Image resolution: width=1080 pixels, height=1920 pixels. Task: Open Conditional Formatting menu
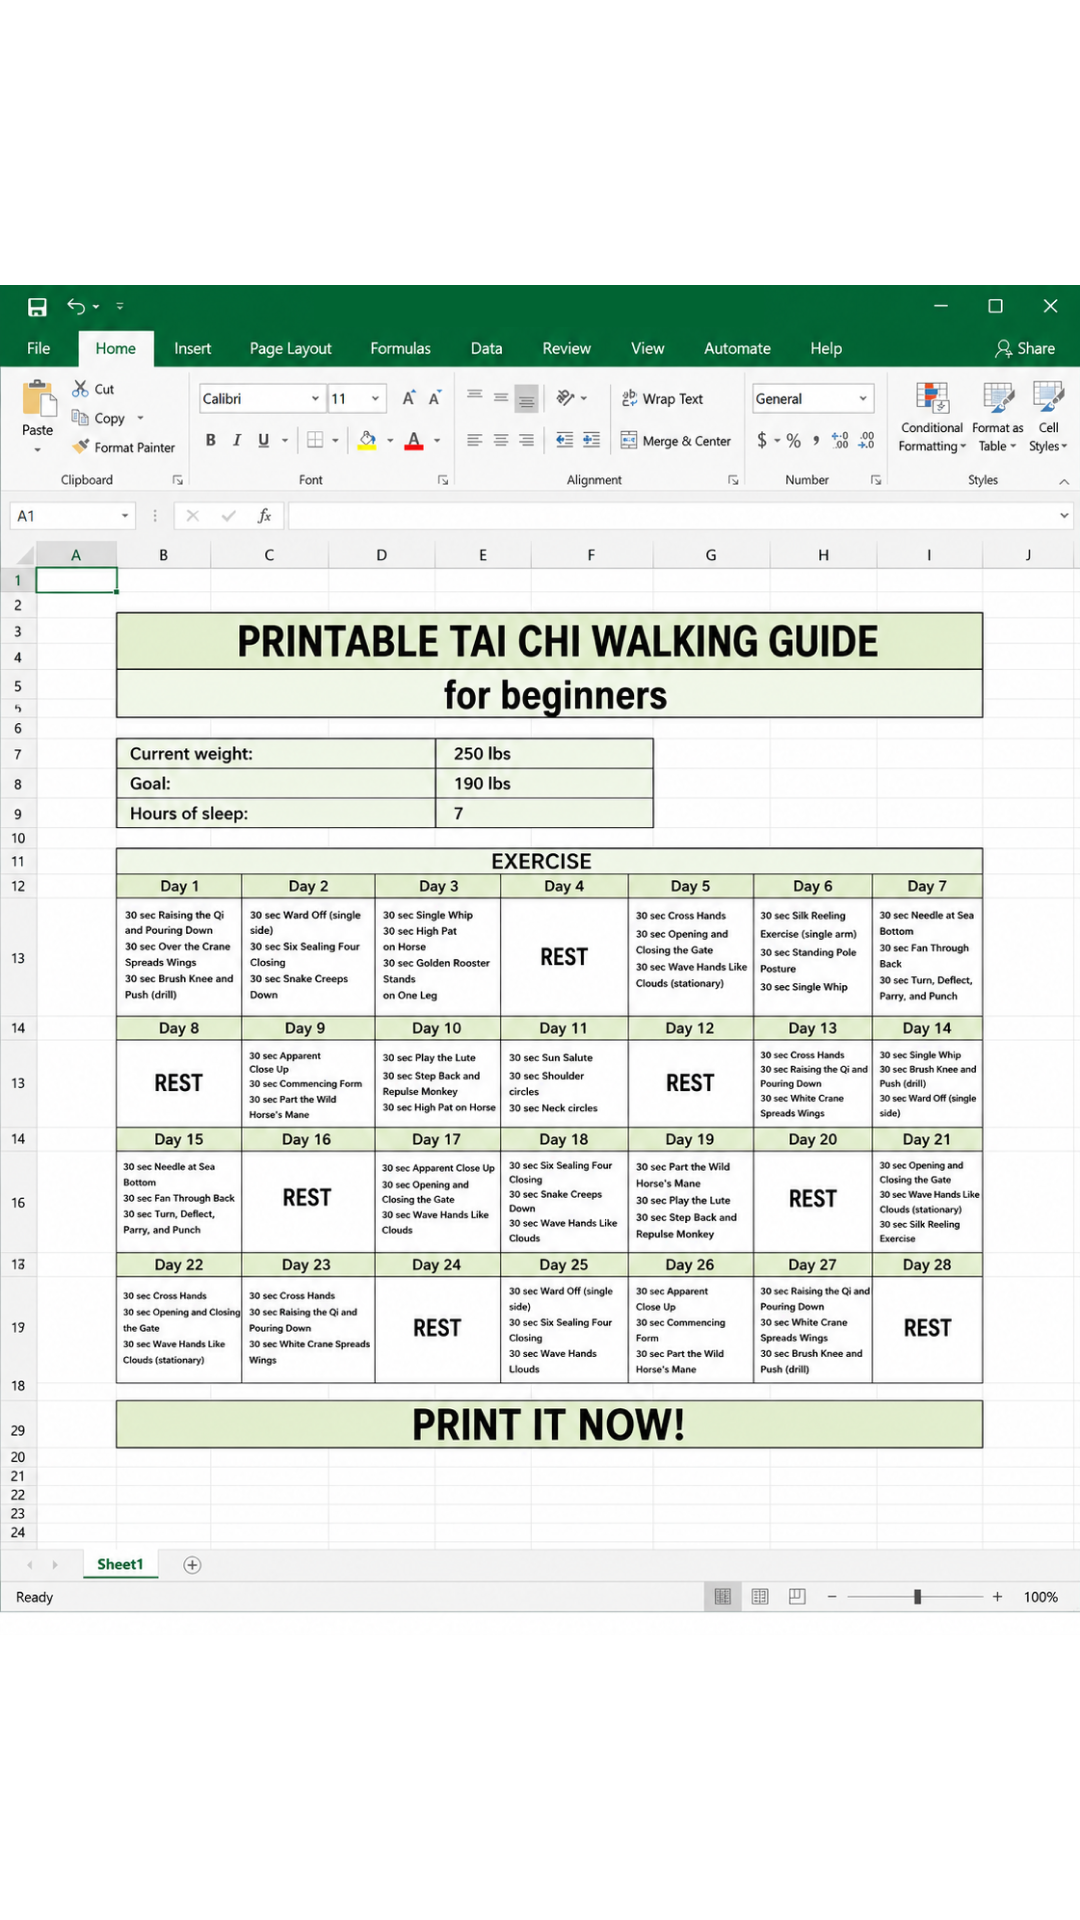pos(932,418)
